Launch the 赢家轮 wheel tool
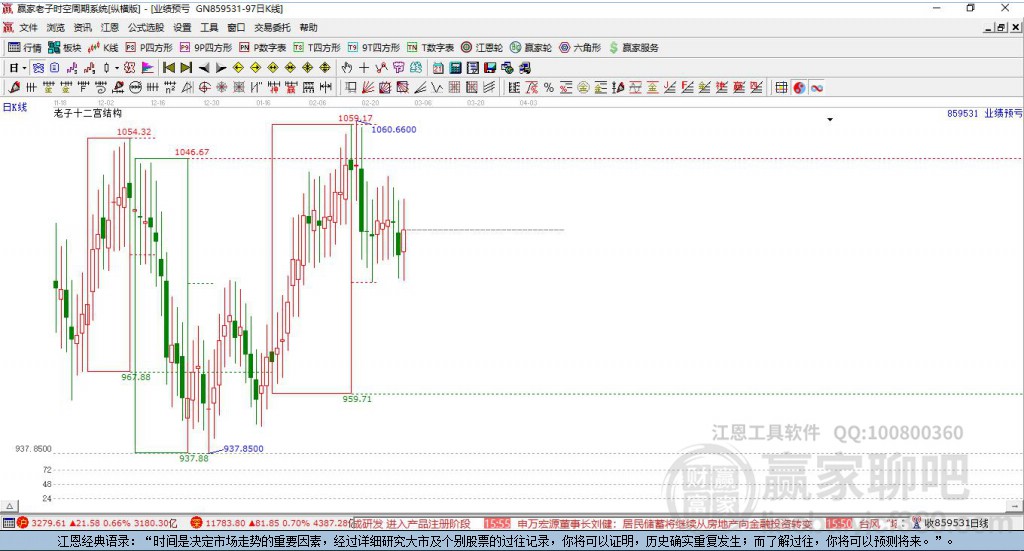The image size is (1024, 551). (x=531, y=48)
